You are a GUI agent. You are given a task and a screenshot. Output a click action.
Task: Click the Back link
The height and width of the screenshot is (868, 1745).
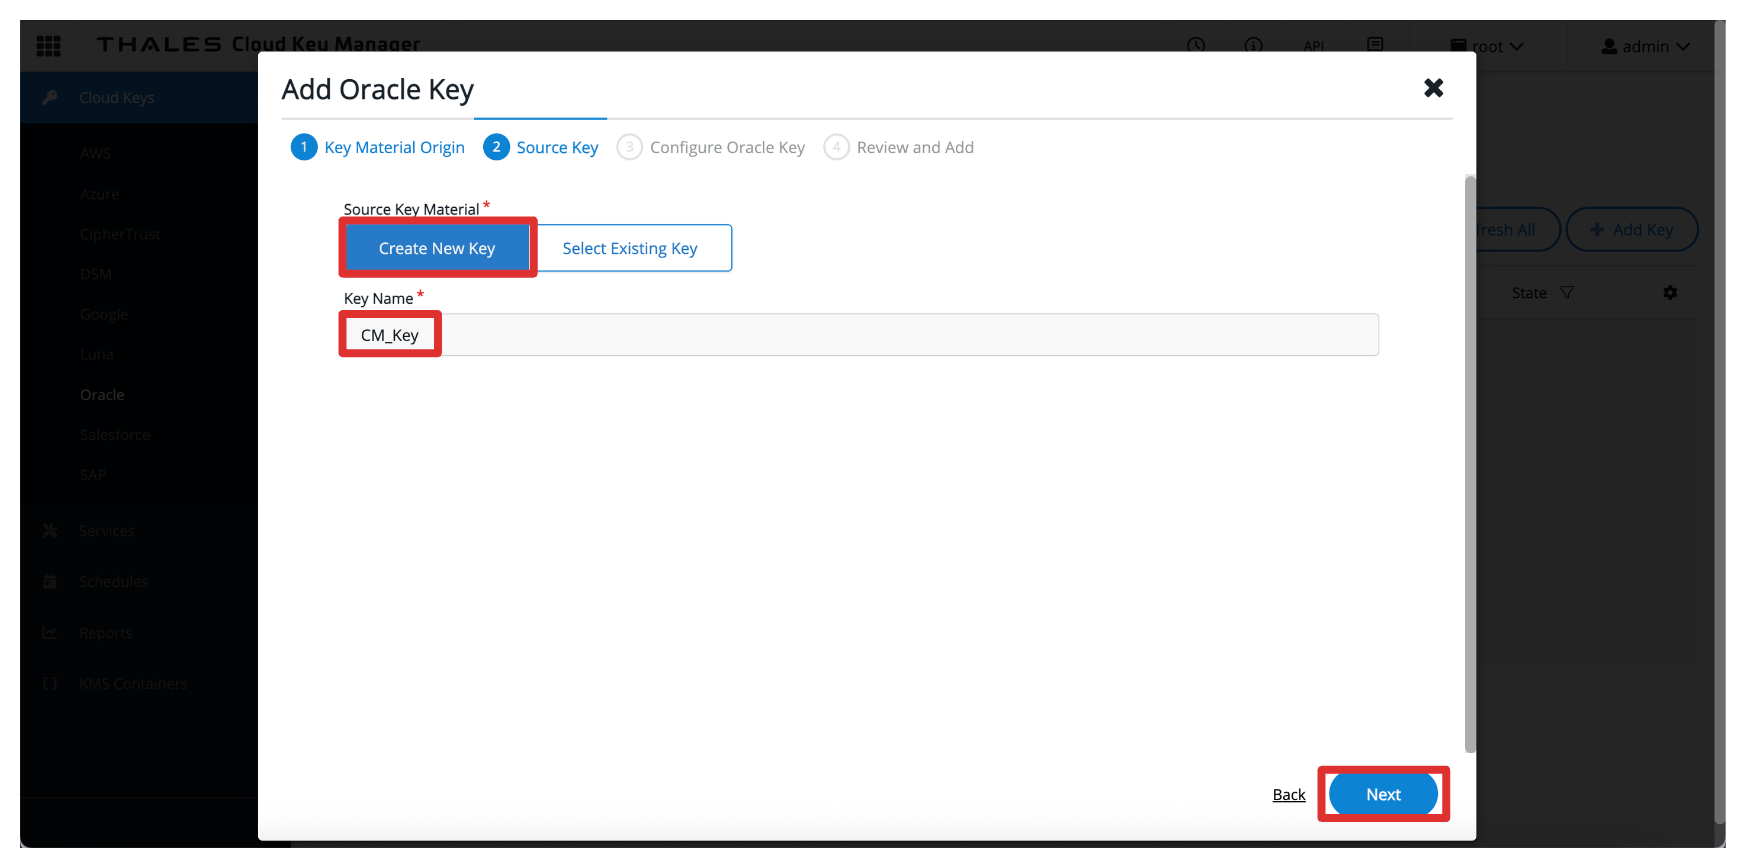pos(1289,795)
